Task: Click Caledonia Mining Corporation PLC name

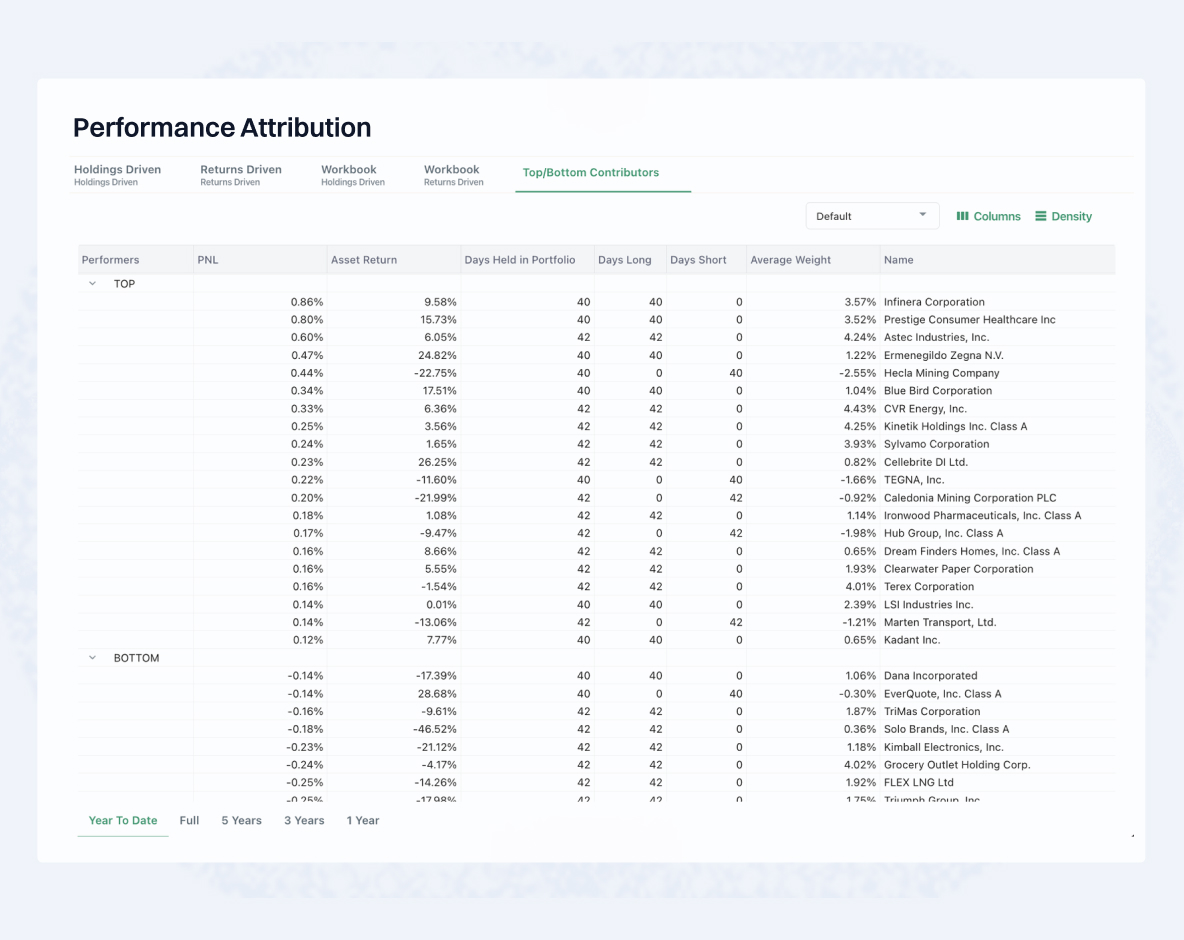Action: tap(970, 498)
